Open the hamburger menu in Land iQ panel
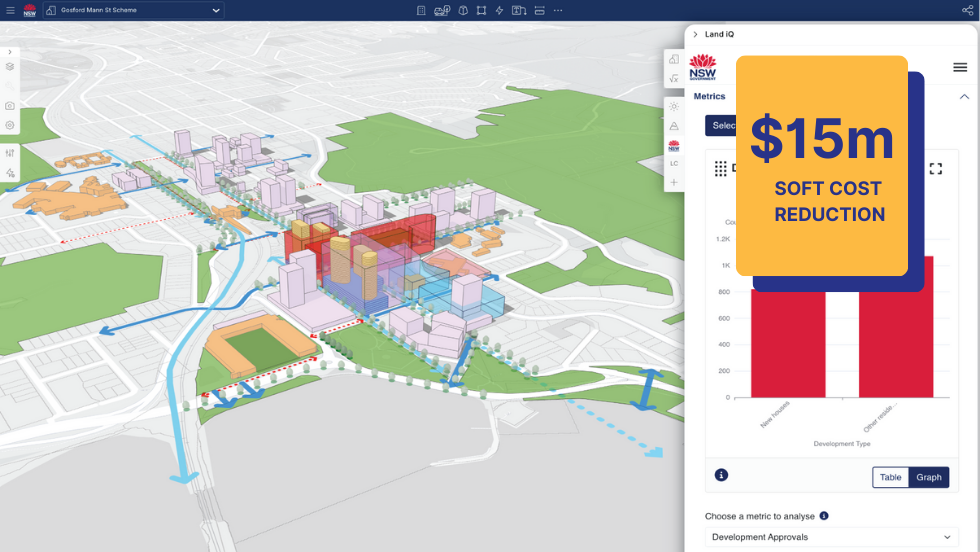This screenshot has width=980, height=552. click(960, 67)
